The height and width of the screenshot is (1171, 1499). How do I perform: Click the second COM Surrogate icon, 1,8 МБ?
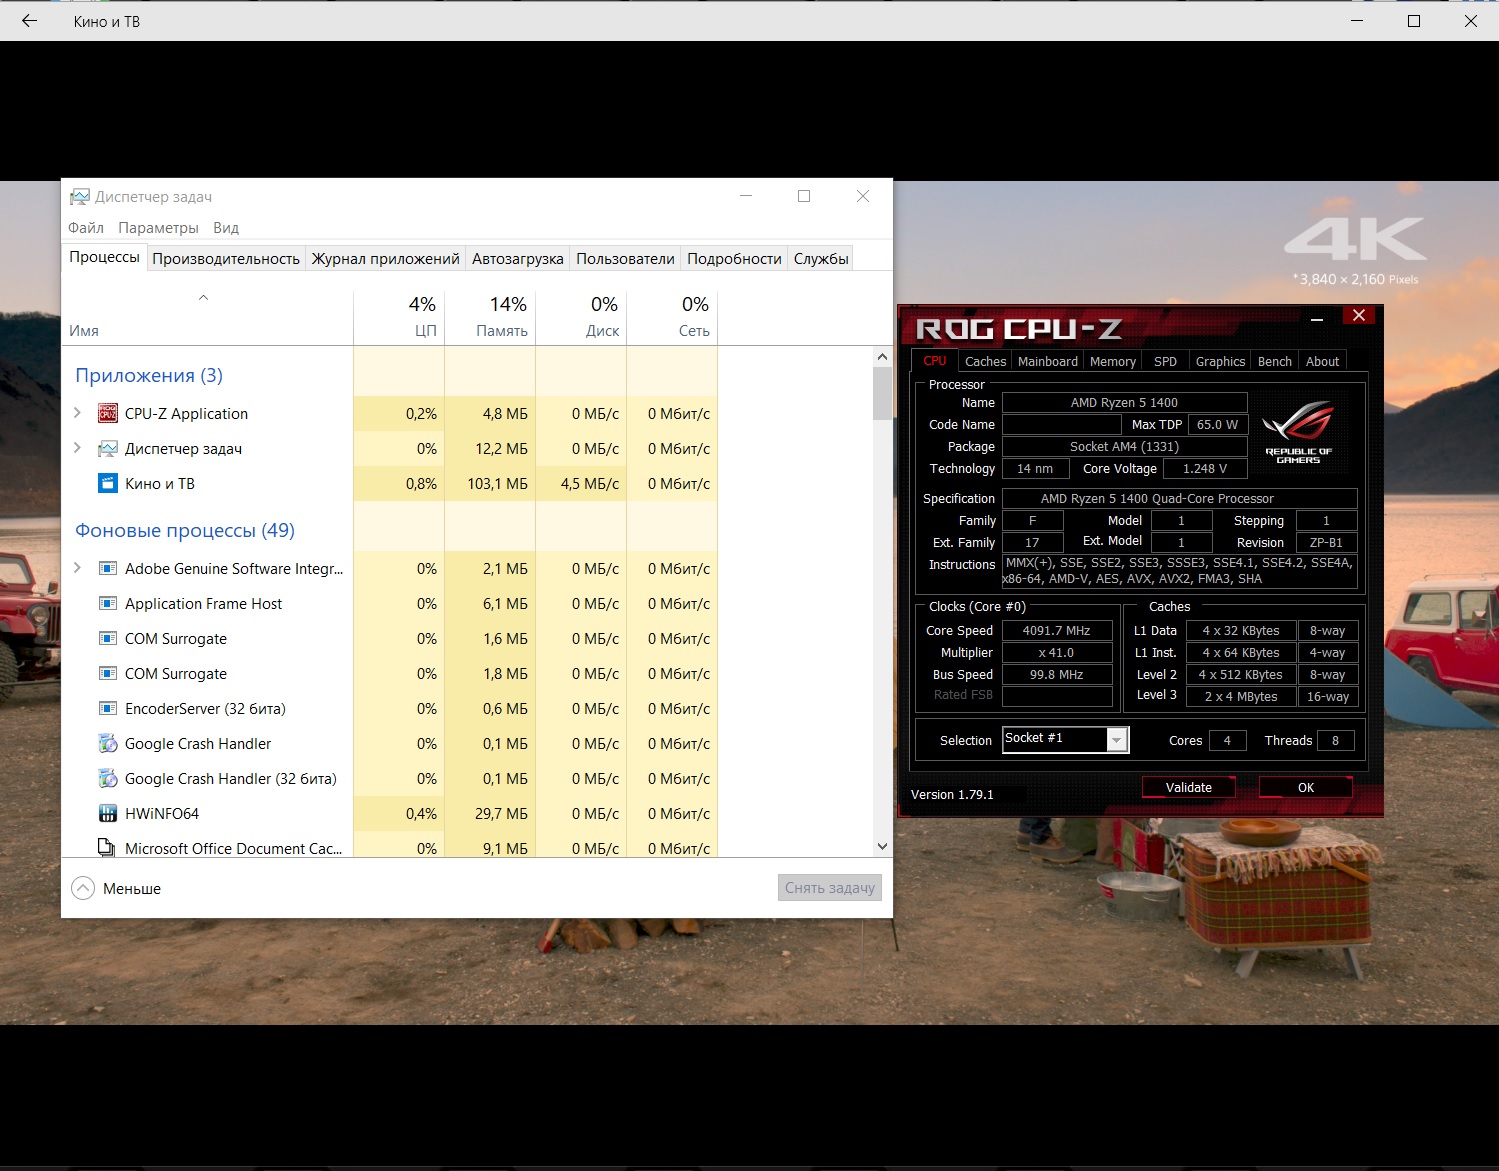108,673
